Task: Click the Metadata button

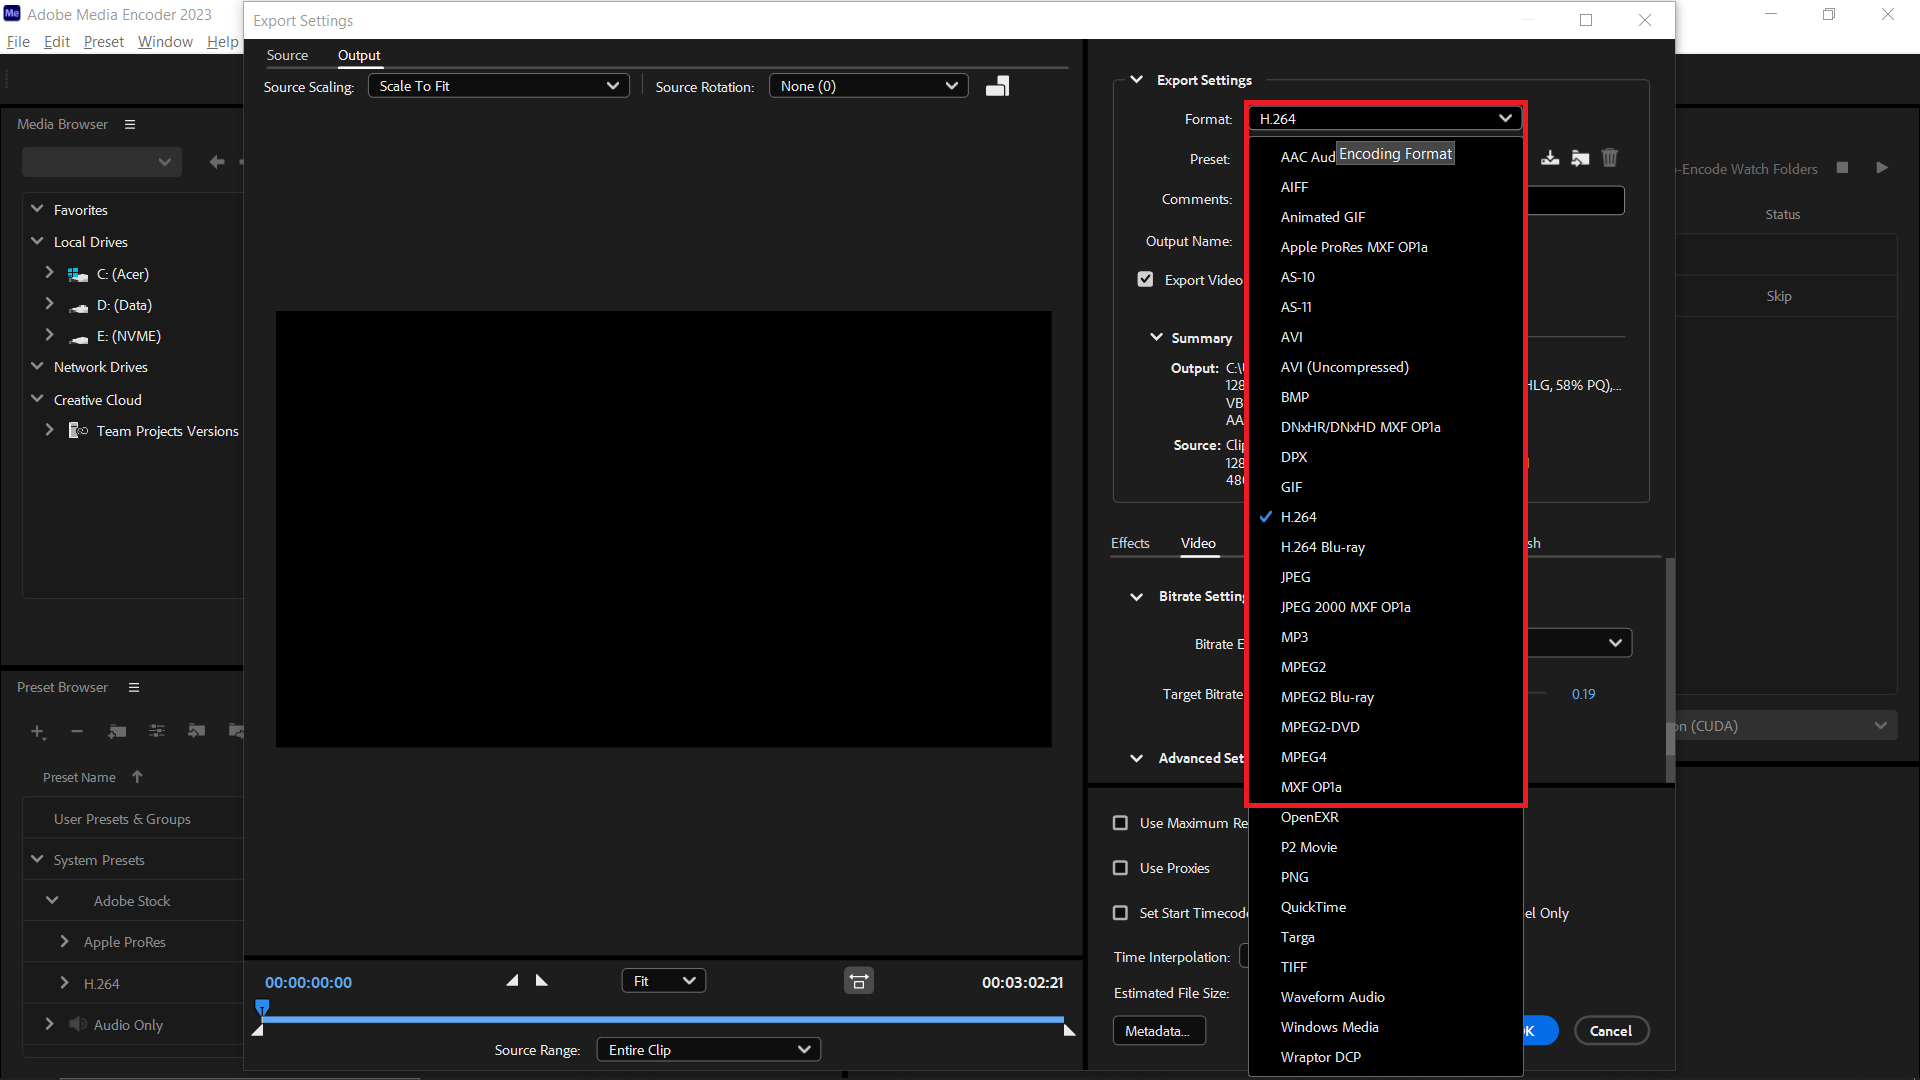Action: pyautogui.click(x=1158, y=1030)
